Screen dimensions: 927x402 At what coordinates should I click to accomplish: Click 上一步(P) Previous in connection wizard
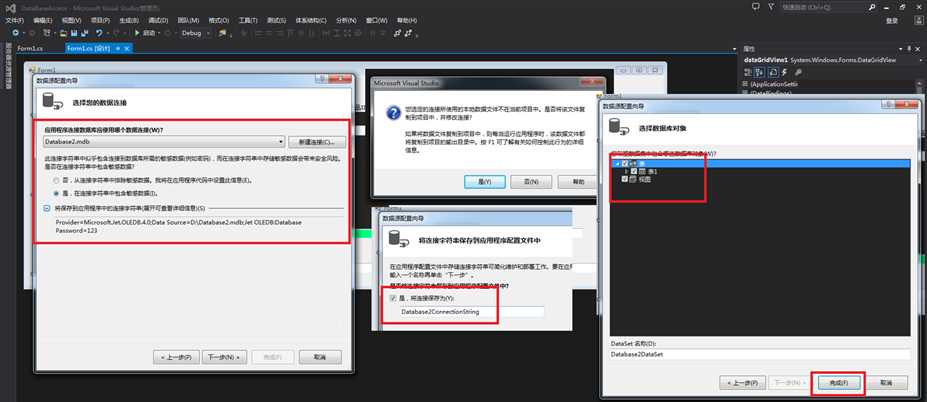pos(176,357)
